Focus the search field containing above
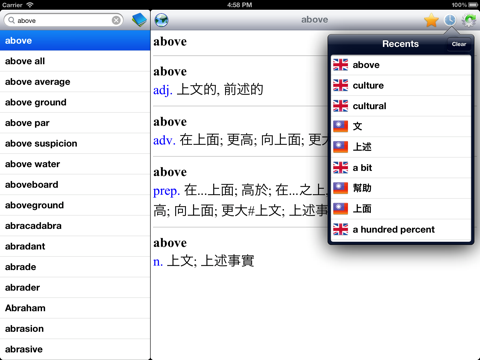Viewport: 480px width, 360px height. [x=63, y=20]
